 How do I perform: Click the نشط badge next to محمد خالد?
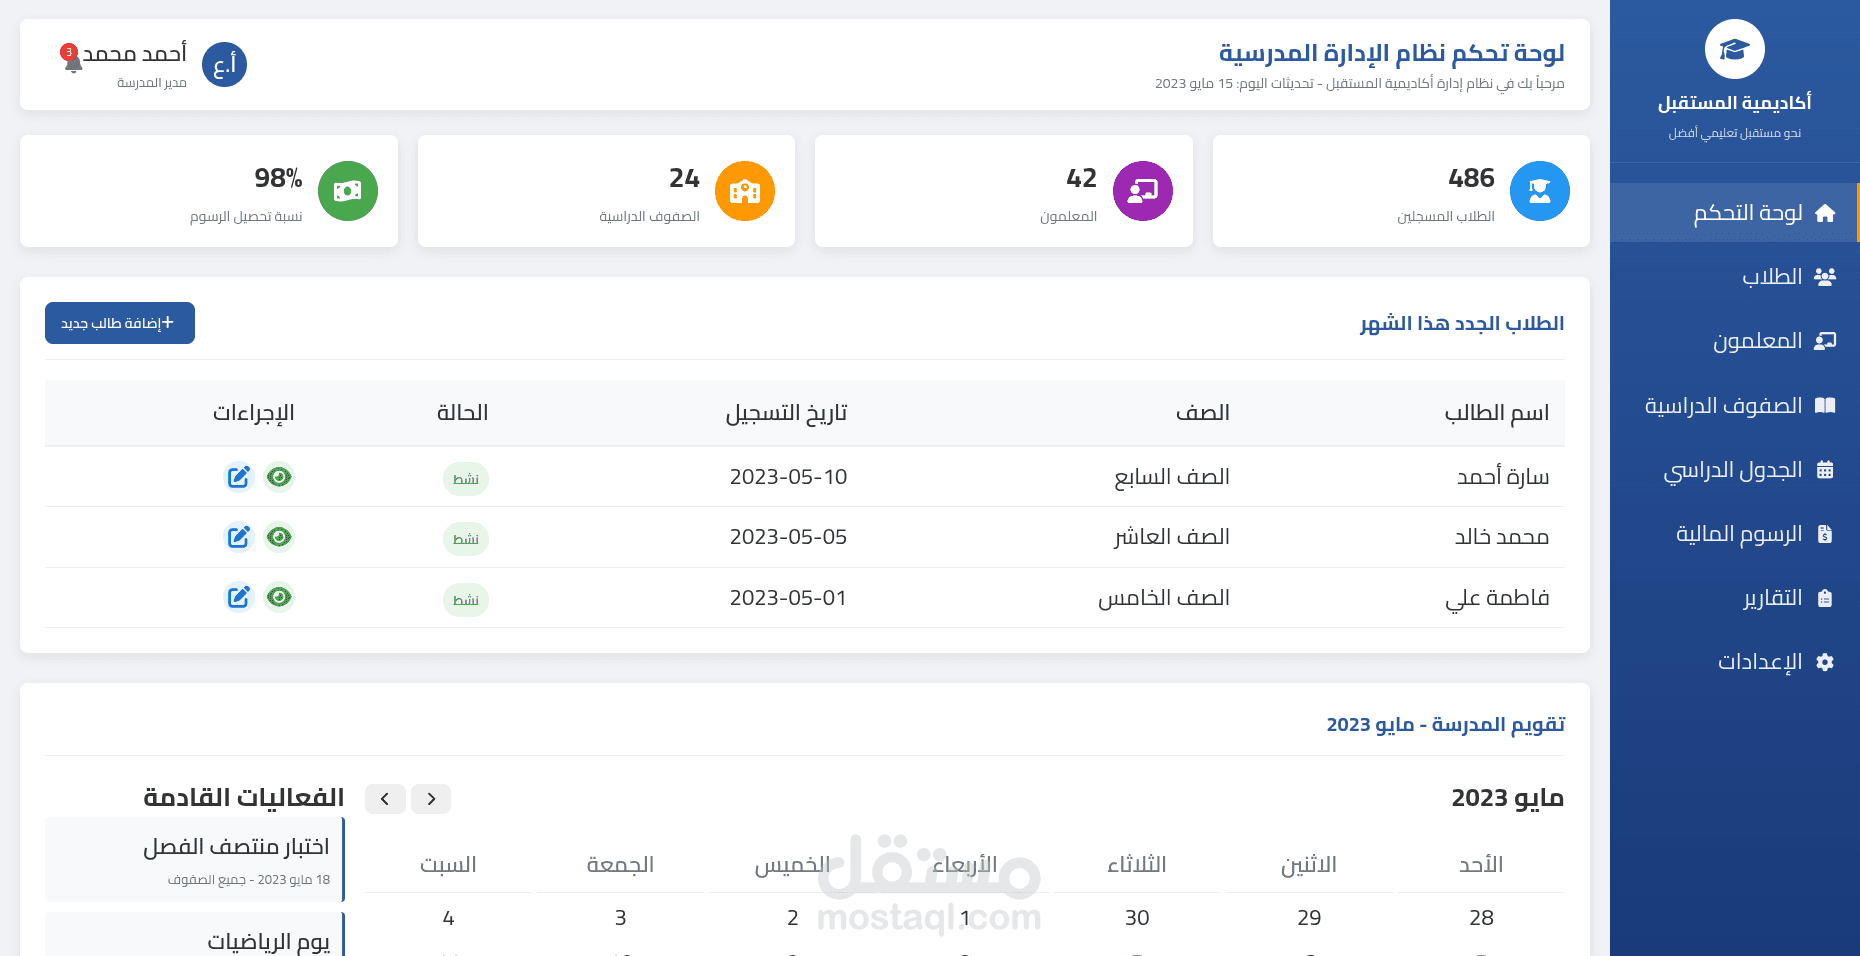tap(465, 538)
